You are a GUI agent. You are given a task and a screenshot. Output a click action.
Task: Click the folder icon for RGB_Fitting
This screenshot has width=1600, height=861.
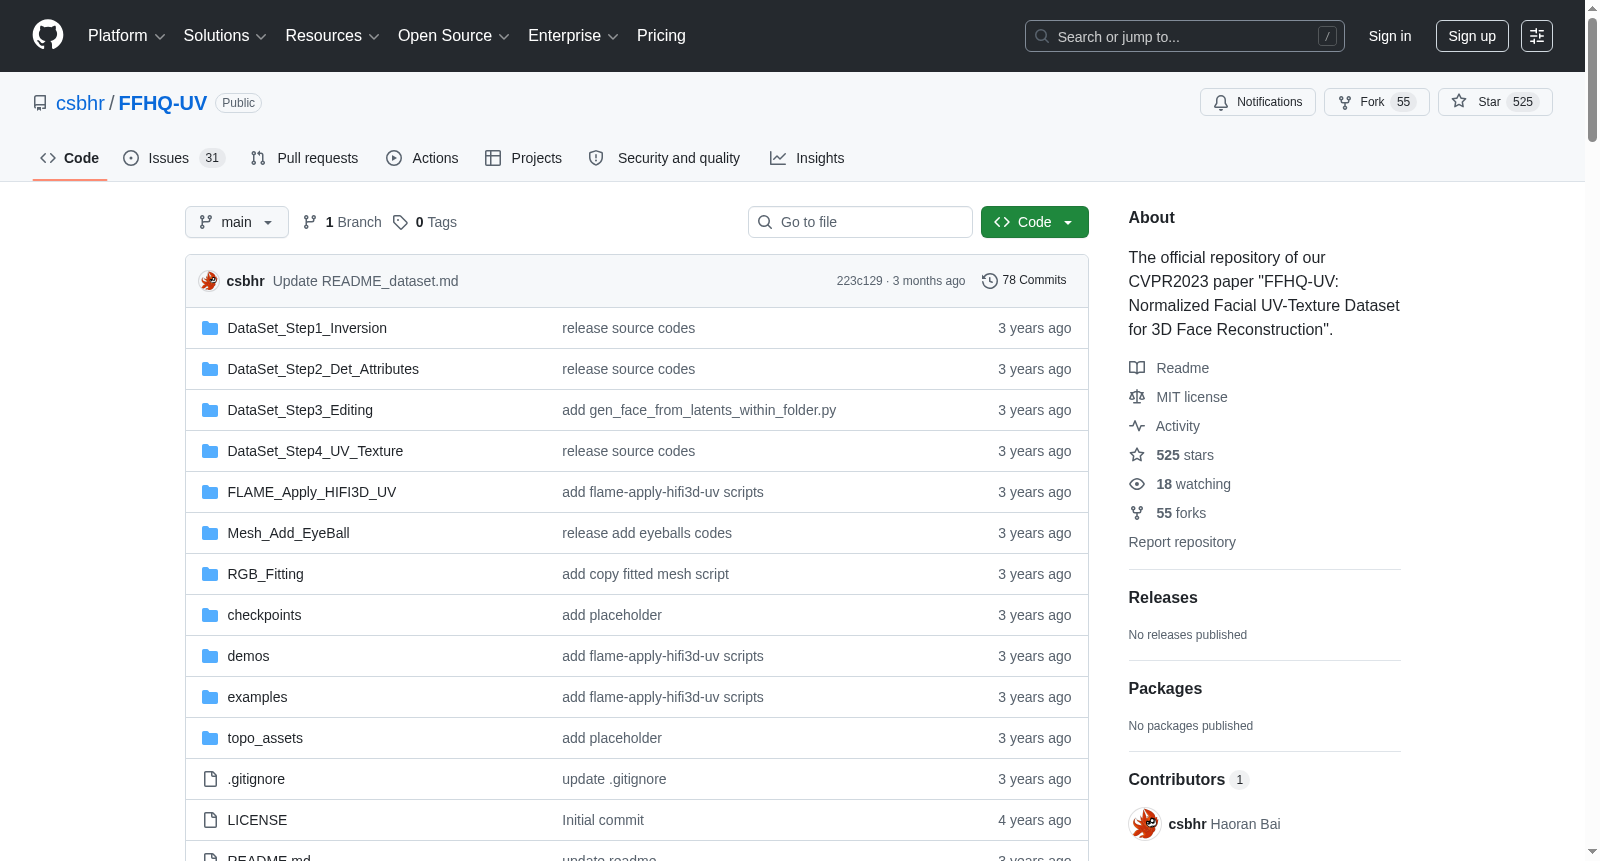click(x=210, y=574)
